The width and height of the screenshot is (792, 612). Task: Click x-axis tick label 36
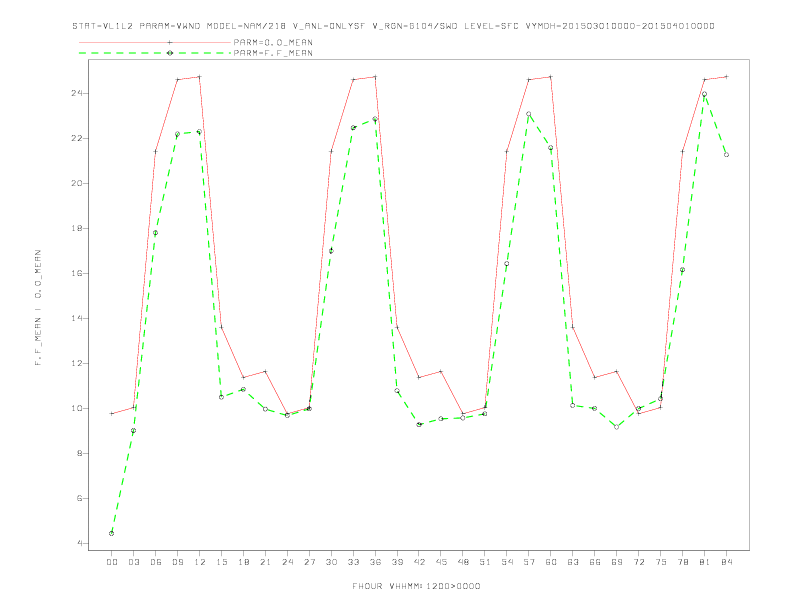point(375,562)
